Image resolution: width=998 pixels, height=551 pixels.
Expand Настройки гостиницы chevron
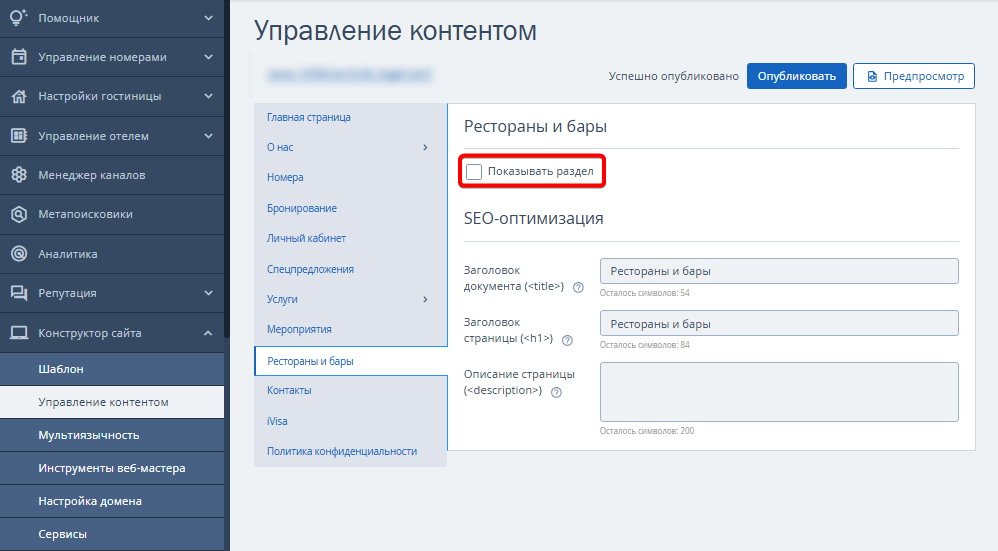(x=208, y=96)
